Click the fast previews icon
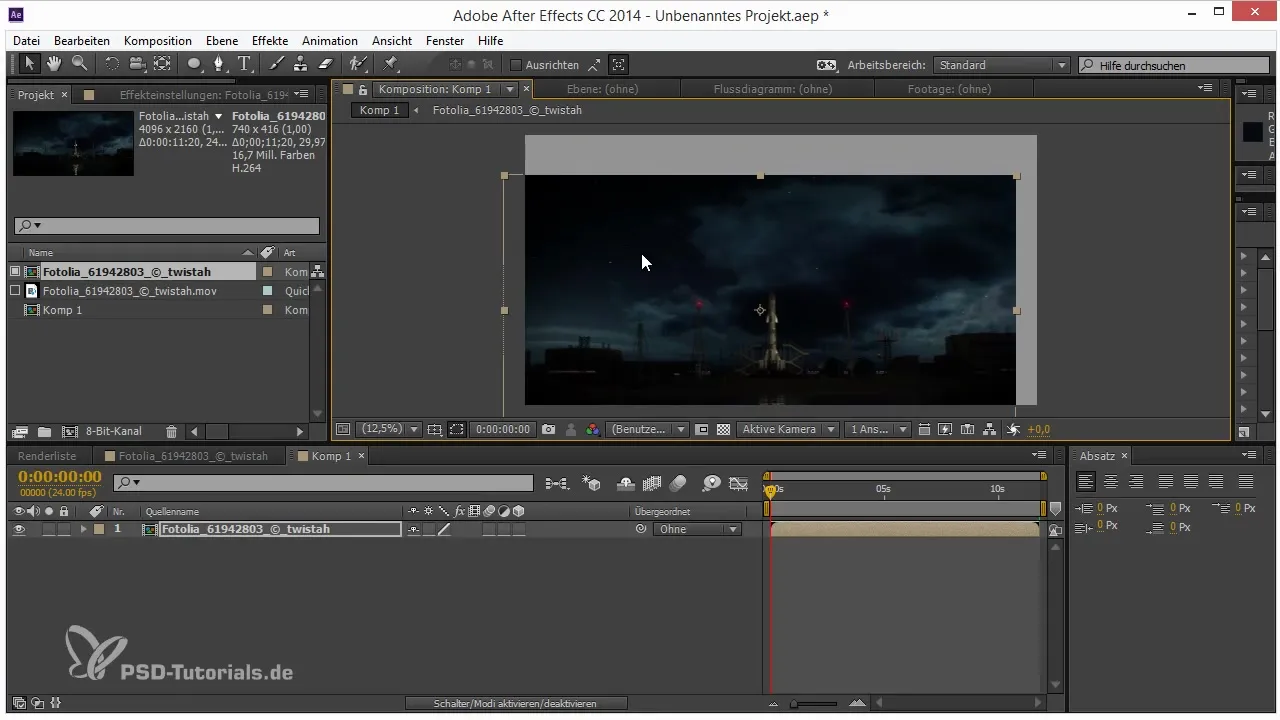 pyautogui.click(x=945, y=429)
